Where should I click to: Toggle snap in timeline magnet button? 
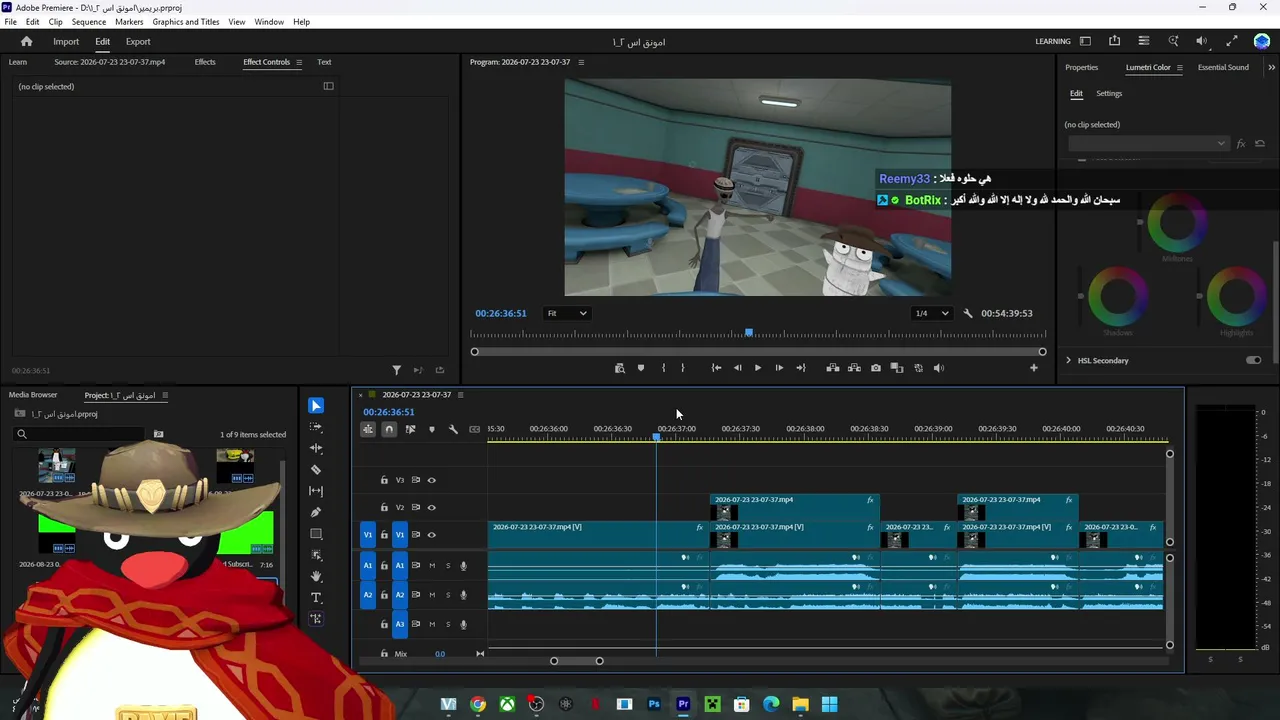point(389,429)
